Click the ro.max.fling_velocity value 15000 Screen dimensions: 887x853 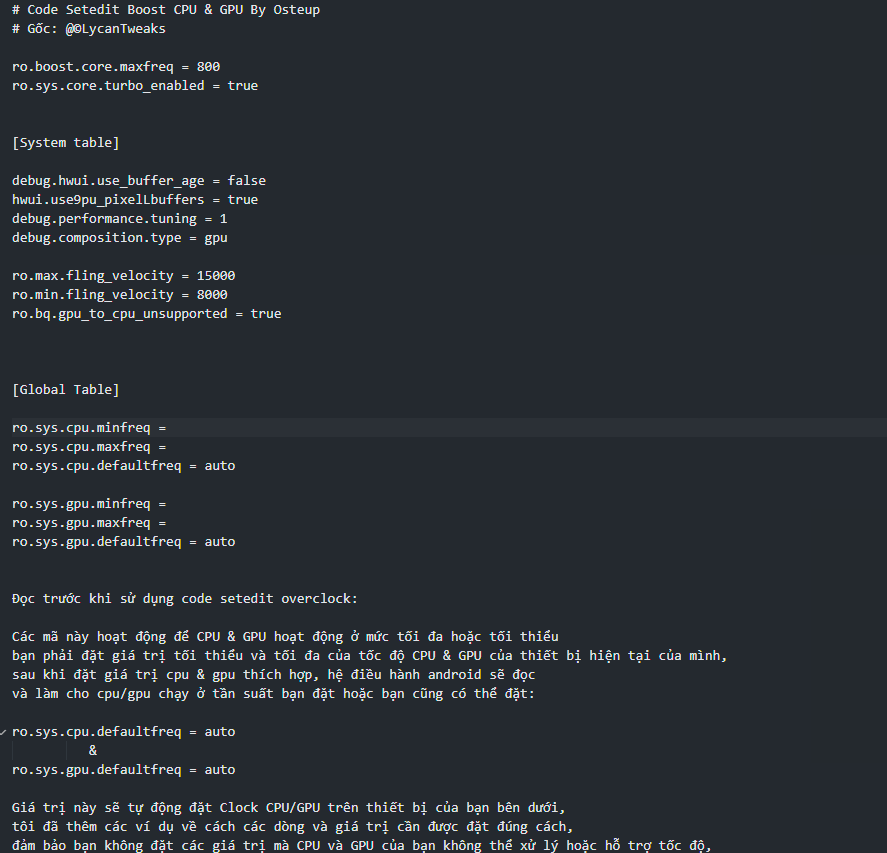216,276
